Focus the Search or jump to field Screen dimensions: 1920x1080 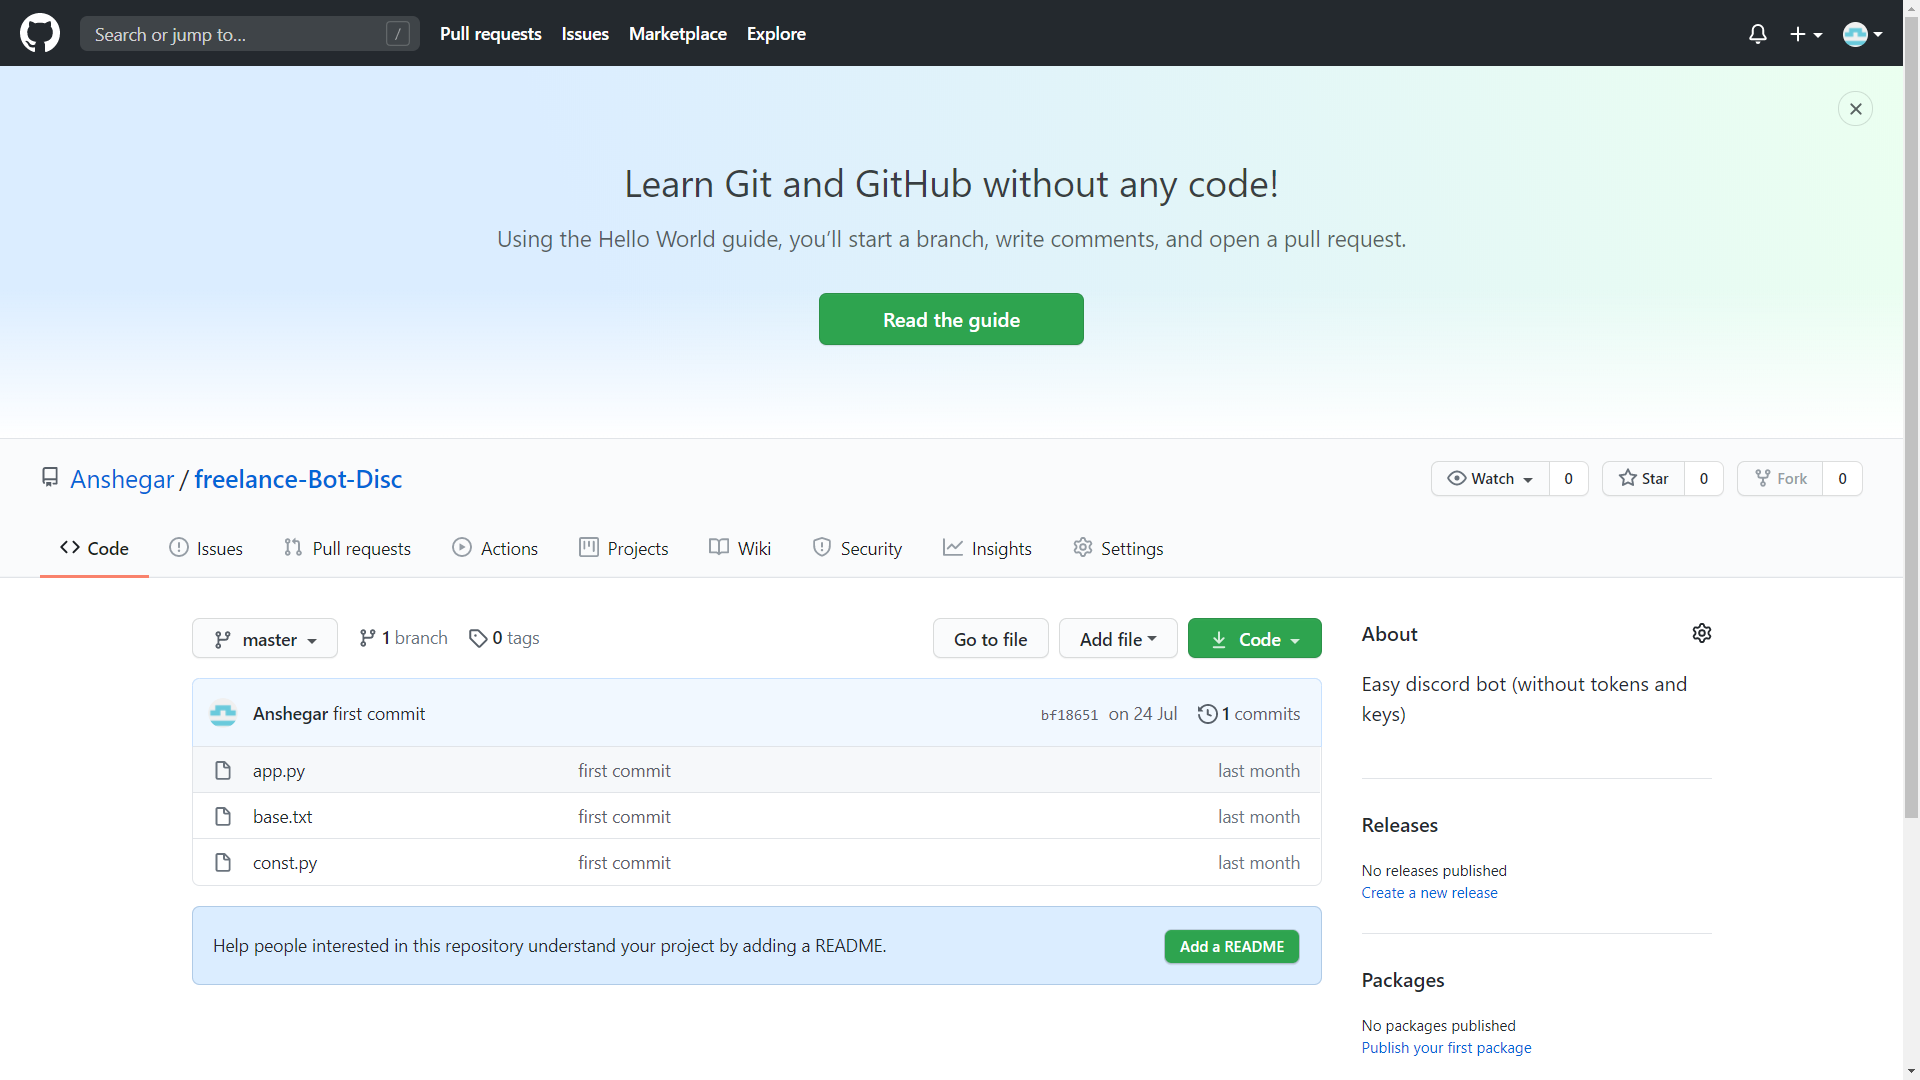[250, 34]
